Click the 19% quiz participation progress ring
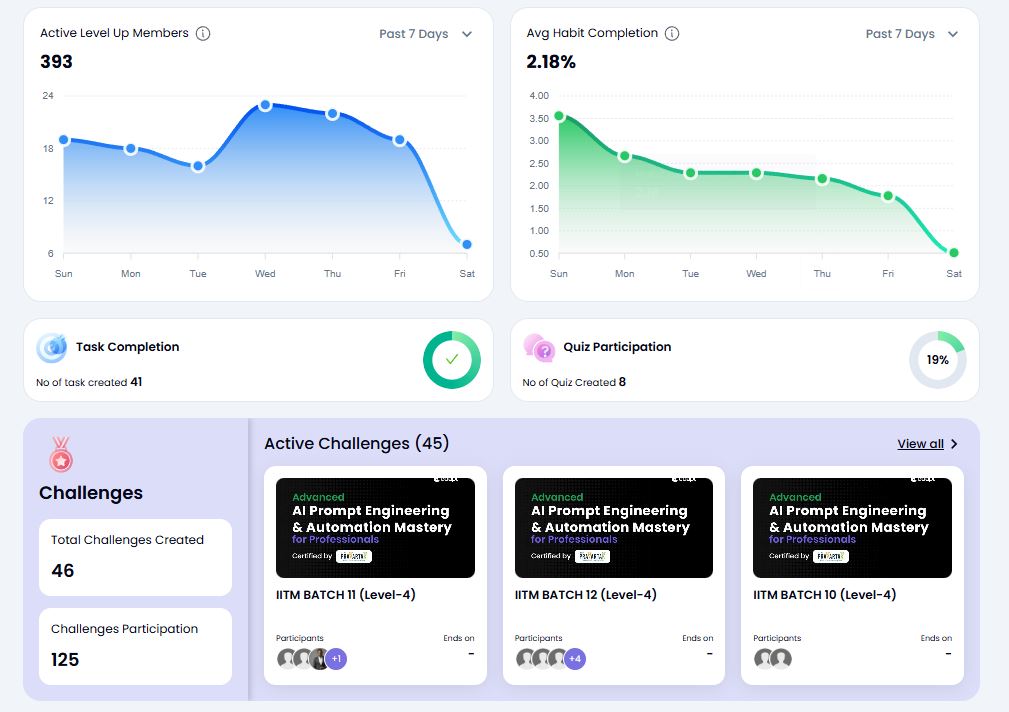1009x712 pixels. click(937, 360)
